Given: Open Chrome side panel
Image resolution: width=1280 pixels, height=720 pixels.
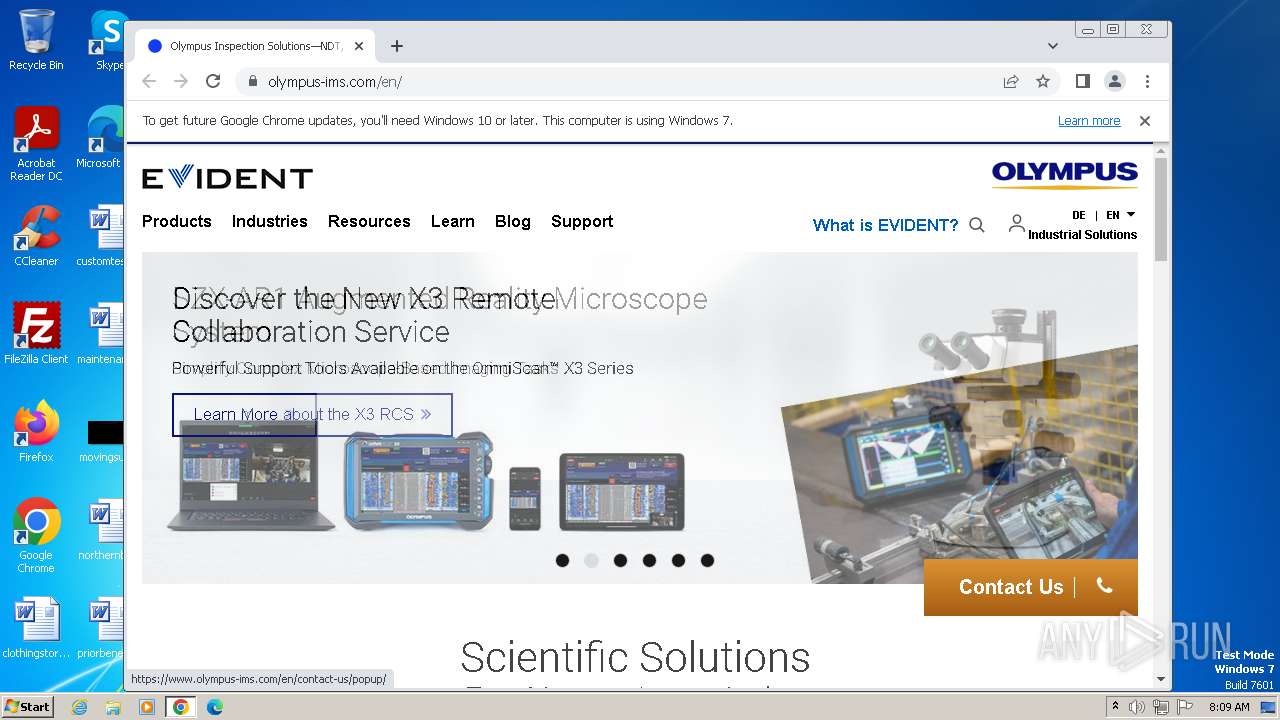Looking at the screenshot, I should pyautogui.click(x=1082, y=81).
